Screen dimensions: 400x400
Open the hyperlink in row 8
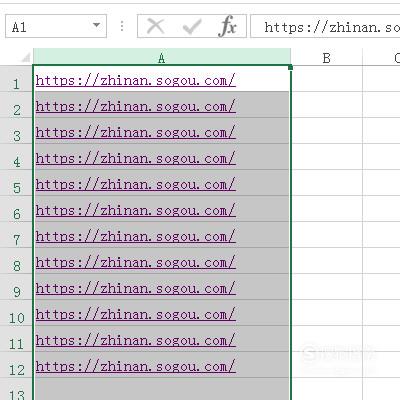point(136,262)
